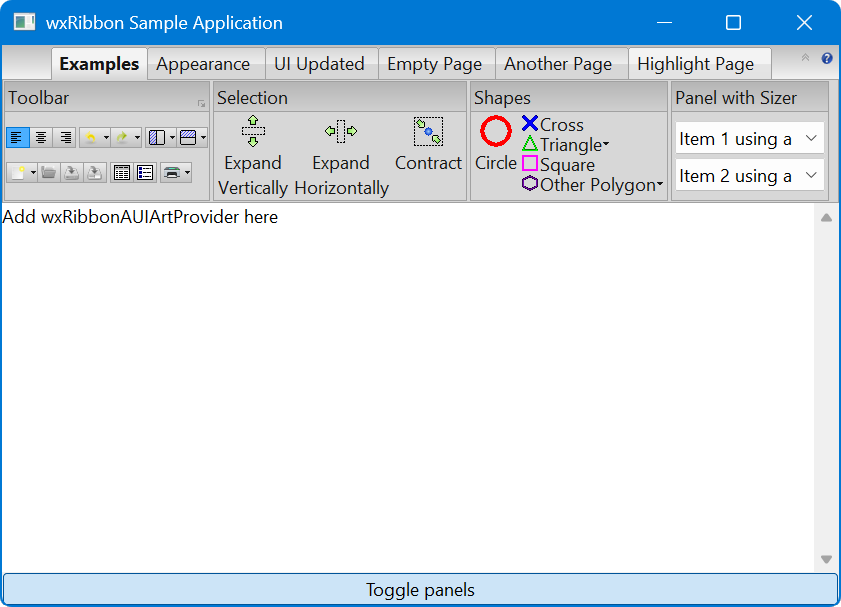Open the Highlight Page tab
Screen dimensions: 841x607
(x=695, y=64)
